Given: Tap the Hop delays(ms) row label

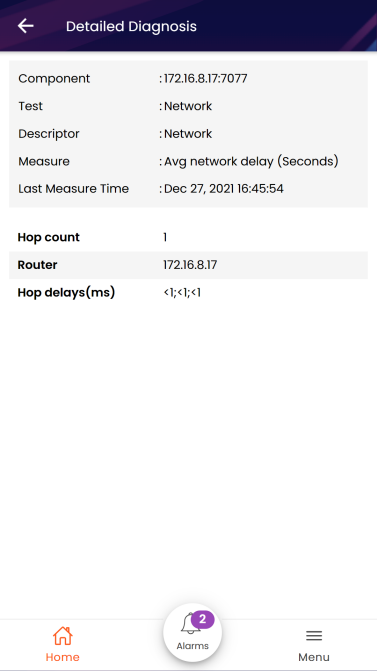Looking at the screenshot, I should 66,293.
